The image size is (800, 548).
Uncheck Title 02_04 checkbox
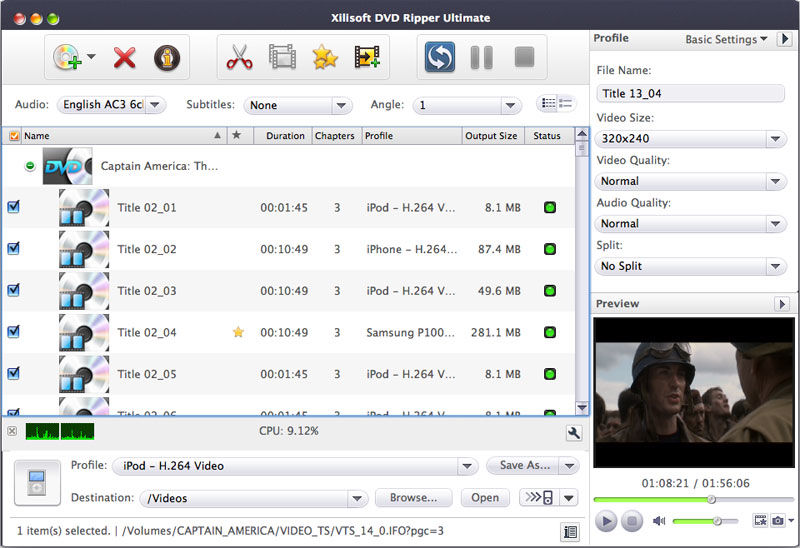click(14, 332)
